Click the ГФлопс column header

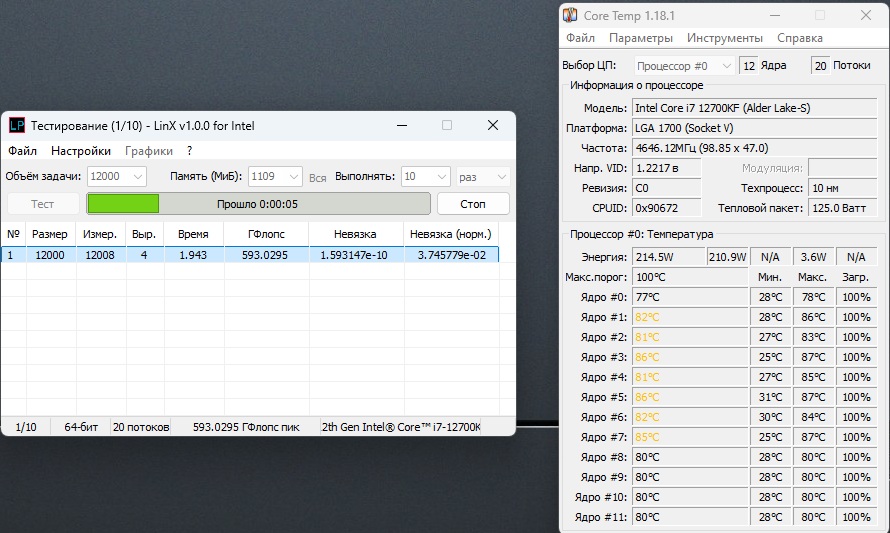[266, 234]
